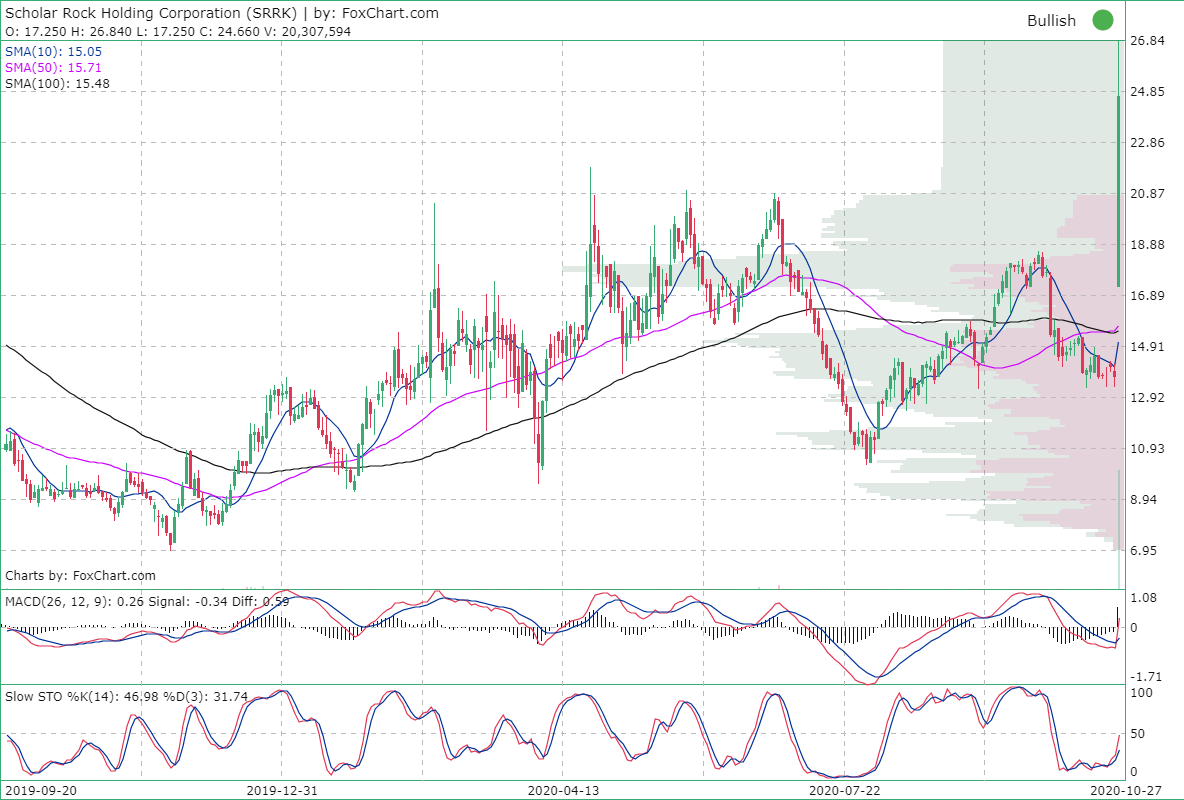The height and width of the screenshot is (800, 1184).
Task: Click the 2020-10-27 date label
Action: pyautogui.click(x=1125, y=790)
